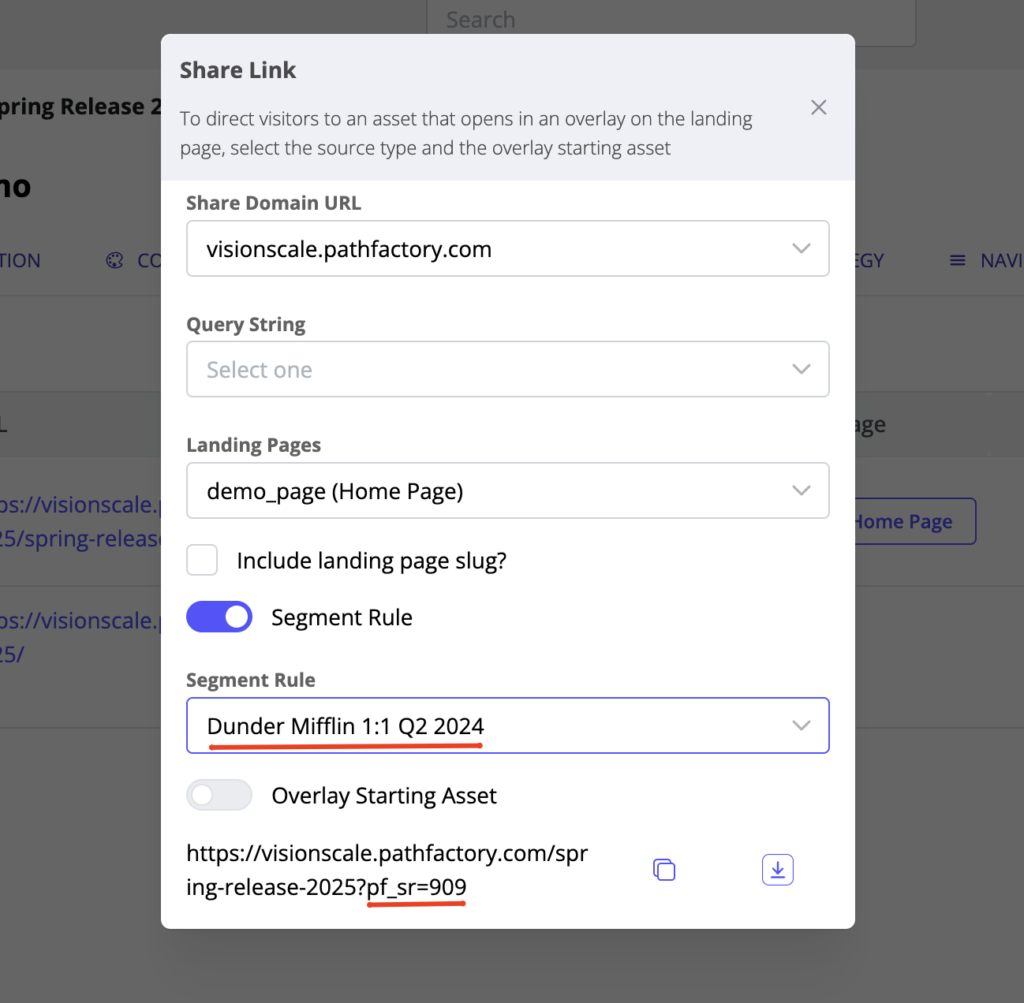Viewport: 1024px width, 1003px height.
Task: Download the share link QR code icon
Action: click(777, 870)
